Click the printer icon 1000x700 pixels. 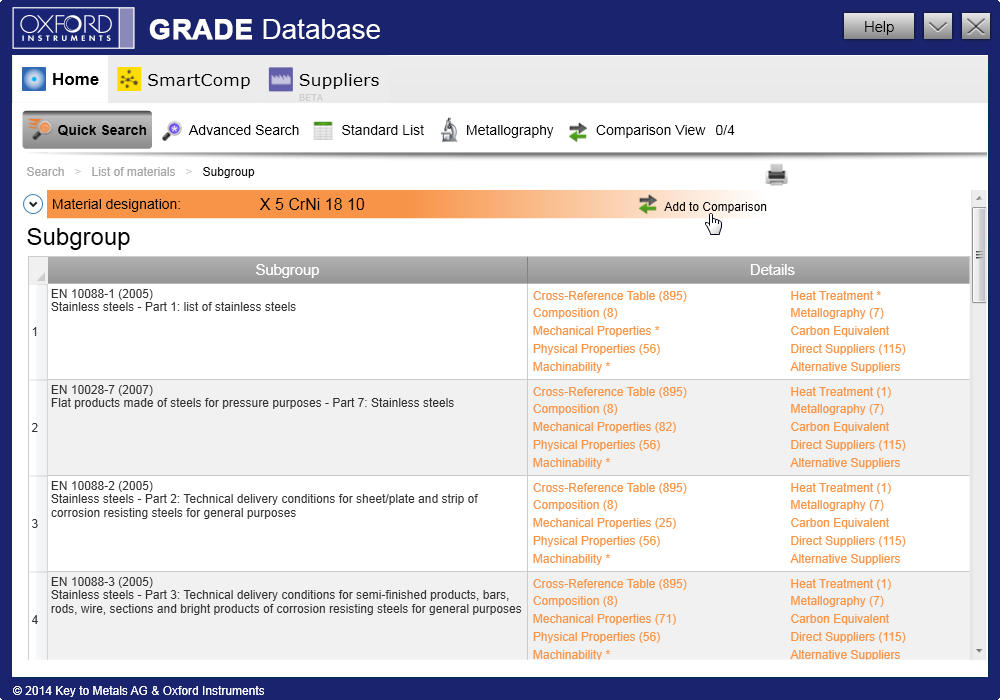[777, 175]
